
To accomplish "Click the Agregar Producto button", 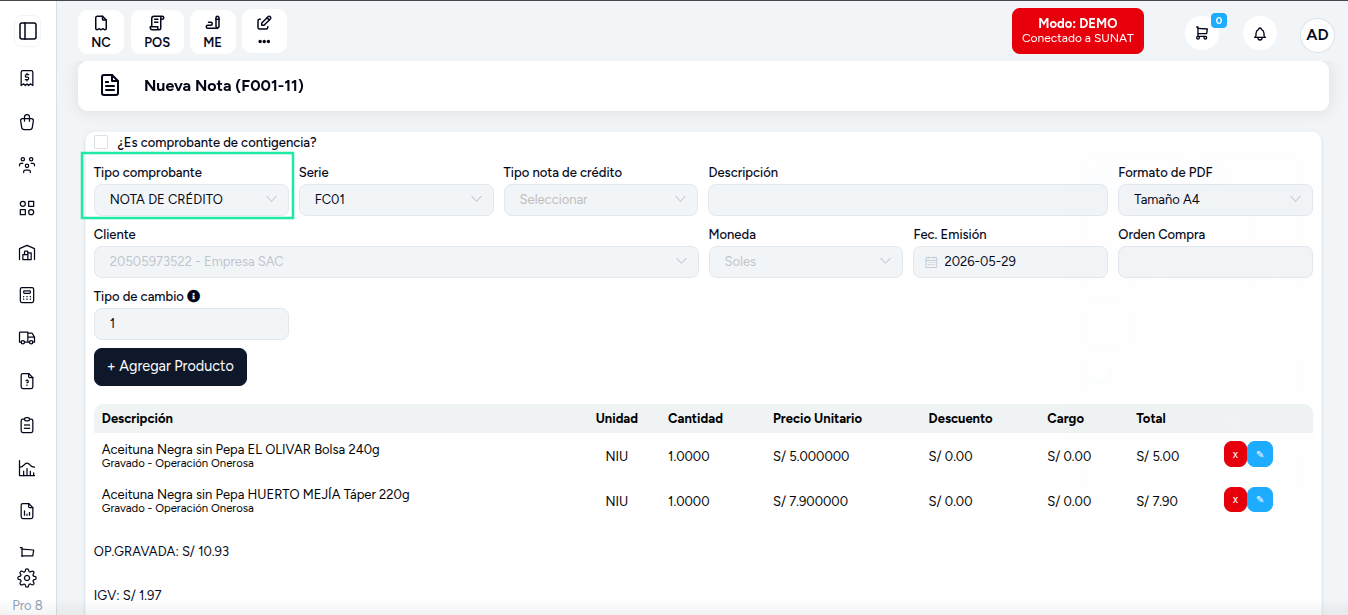I will [170, 366].
